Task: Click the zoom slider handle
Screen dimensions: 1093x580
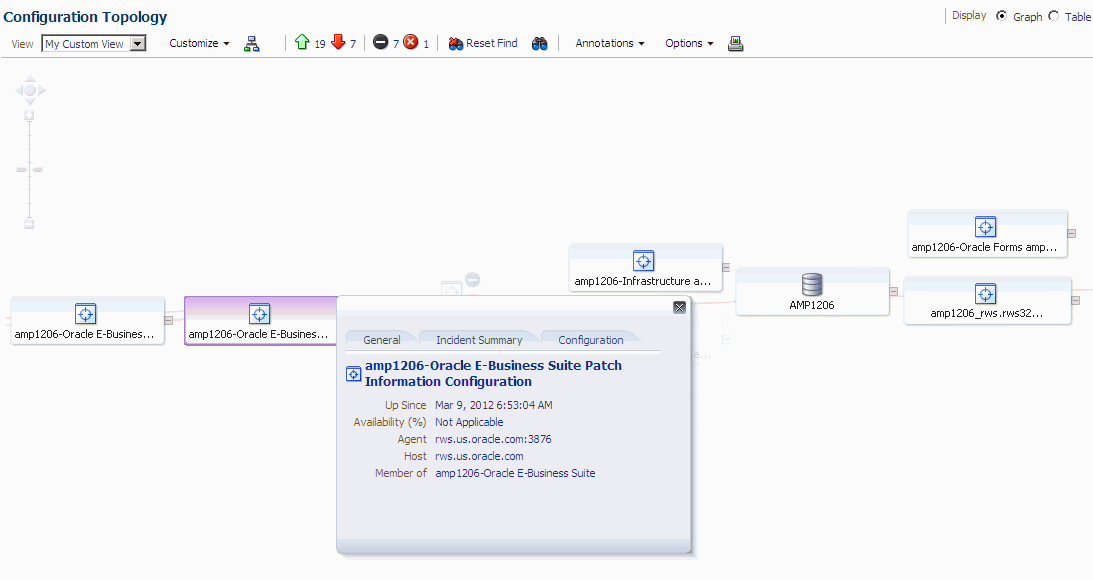Action: (29, 169)
